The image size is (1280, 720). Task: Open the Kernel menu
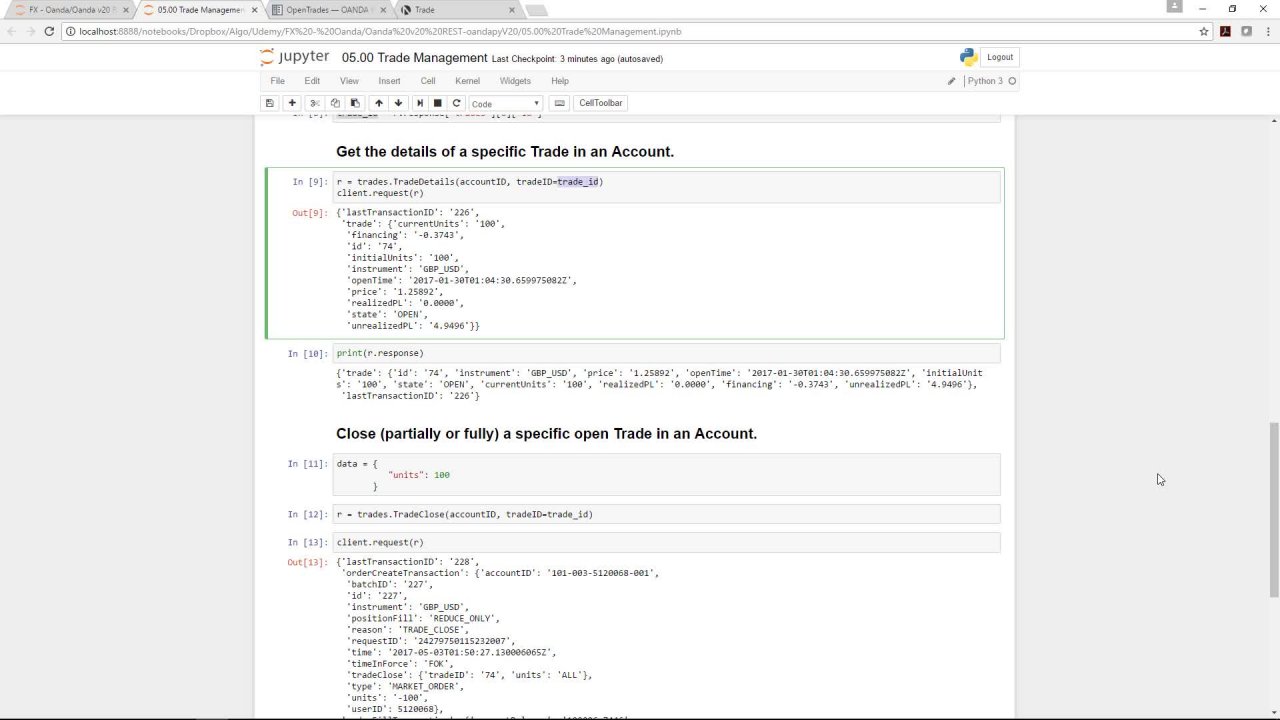[467, 81]
